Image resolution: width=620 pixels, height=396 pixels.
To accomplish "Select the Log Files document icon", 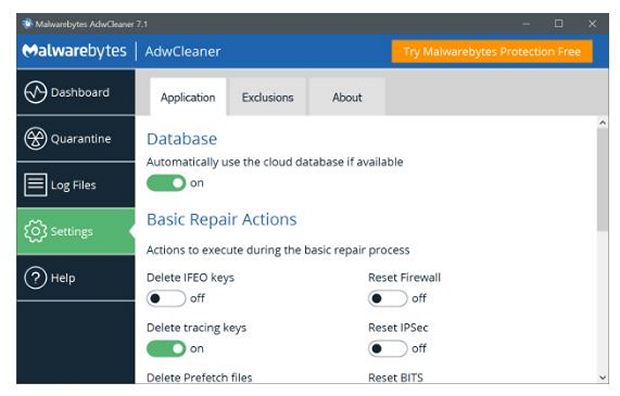I will 35,185.
